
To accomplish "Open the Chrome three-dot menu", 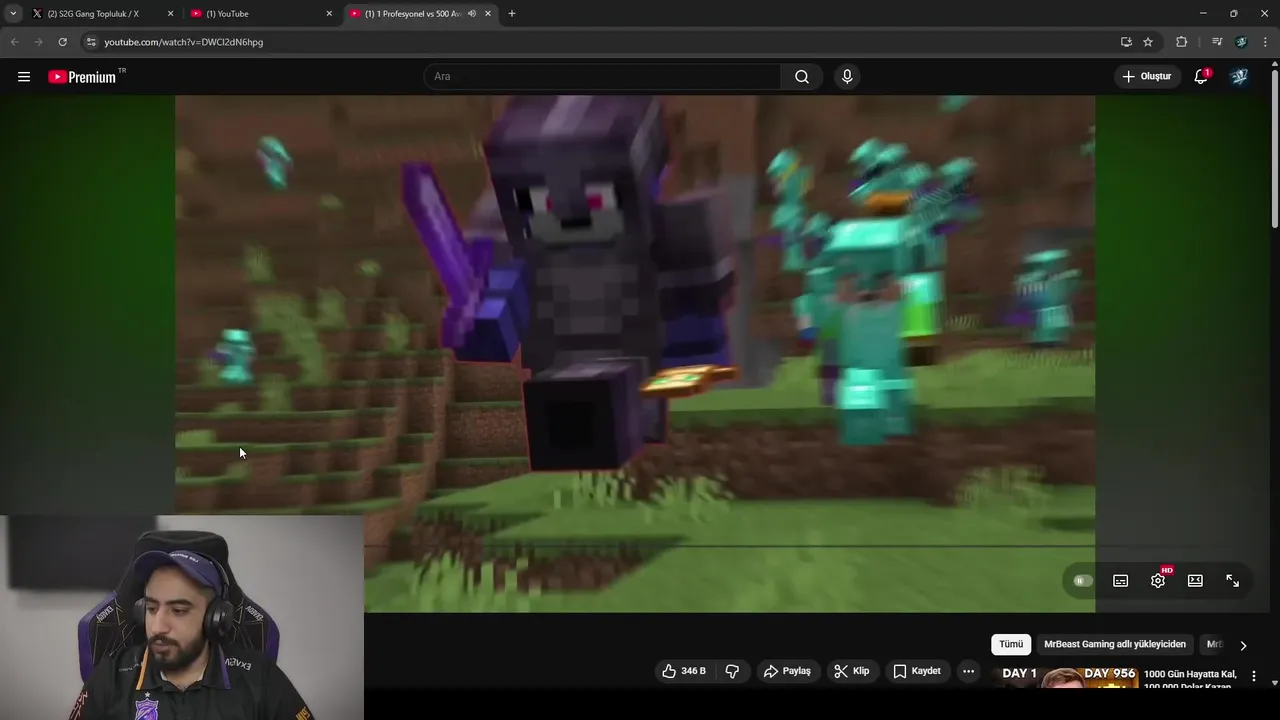I will 1265,42.
